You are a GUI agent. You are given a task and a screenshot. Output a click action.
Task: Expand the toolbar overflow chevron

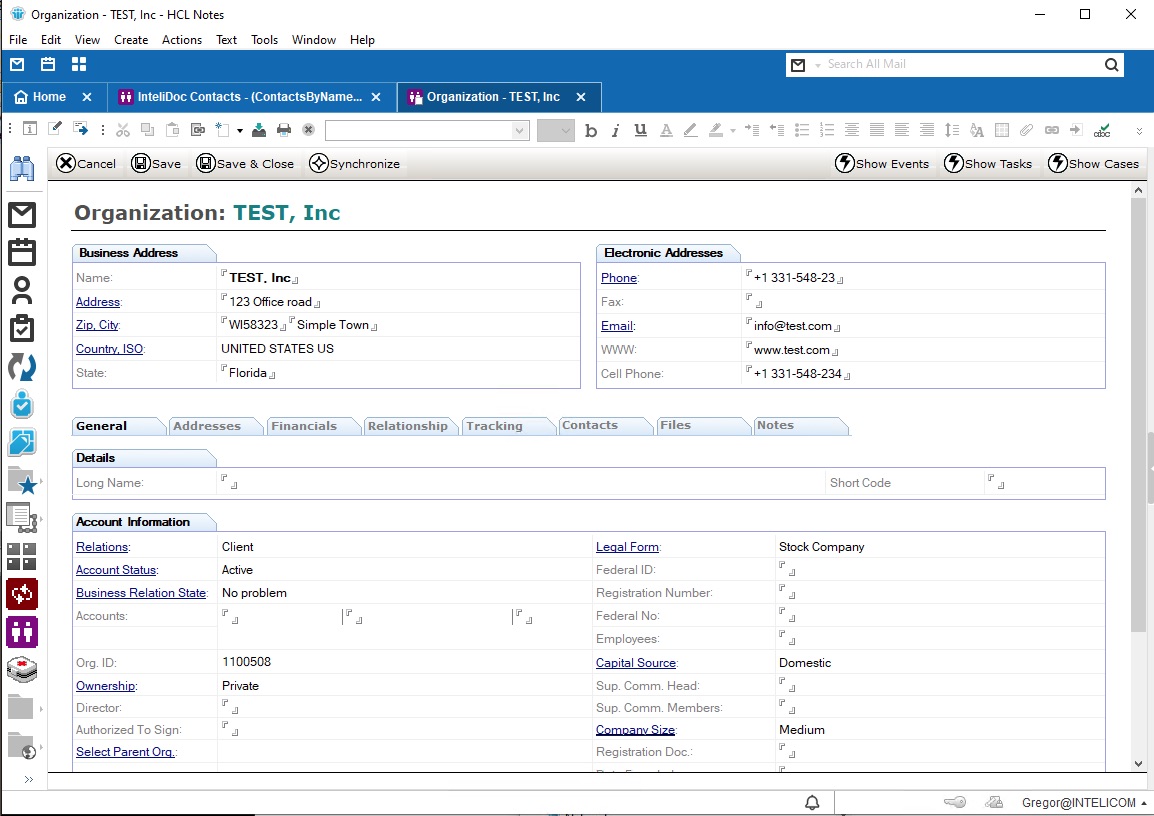click(x=1139, y=131)
